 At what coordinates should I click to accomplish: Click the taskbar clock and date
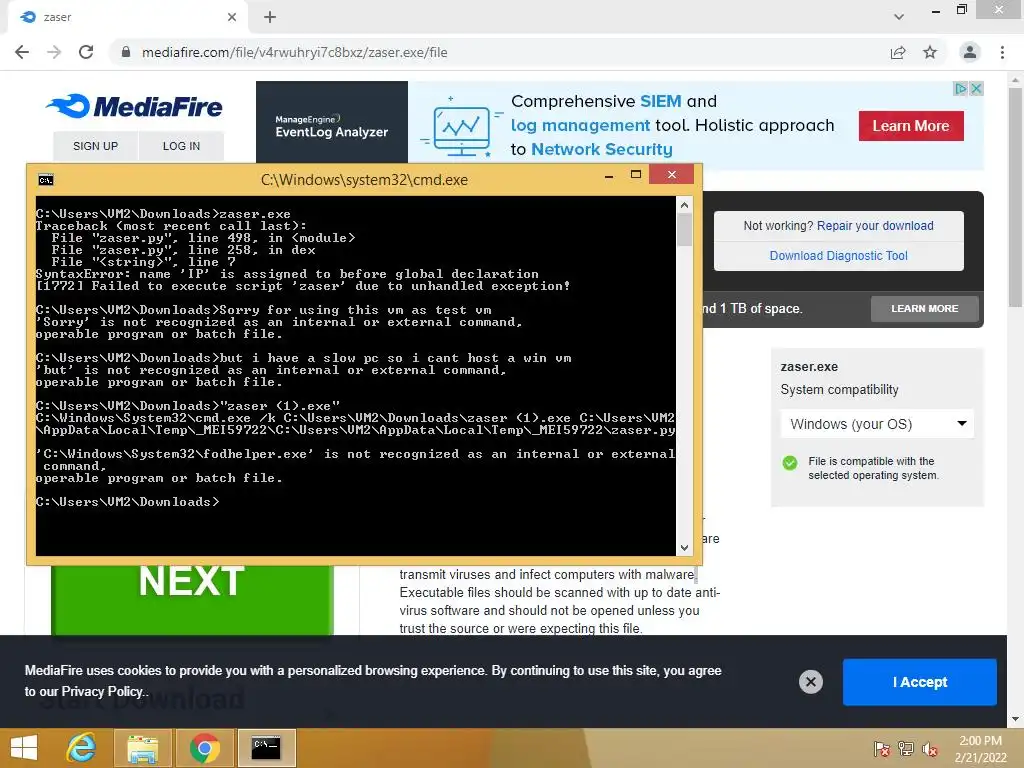[x=980, y=749]
